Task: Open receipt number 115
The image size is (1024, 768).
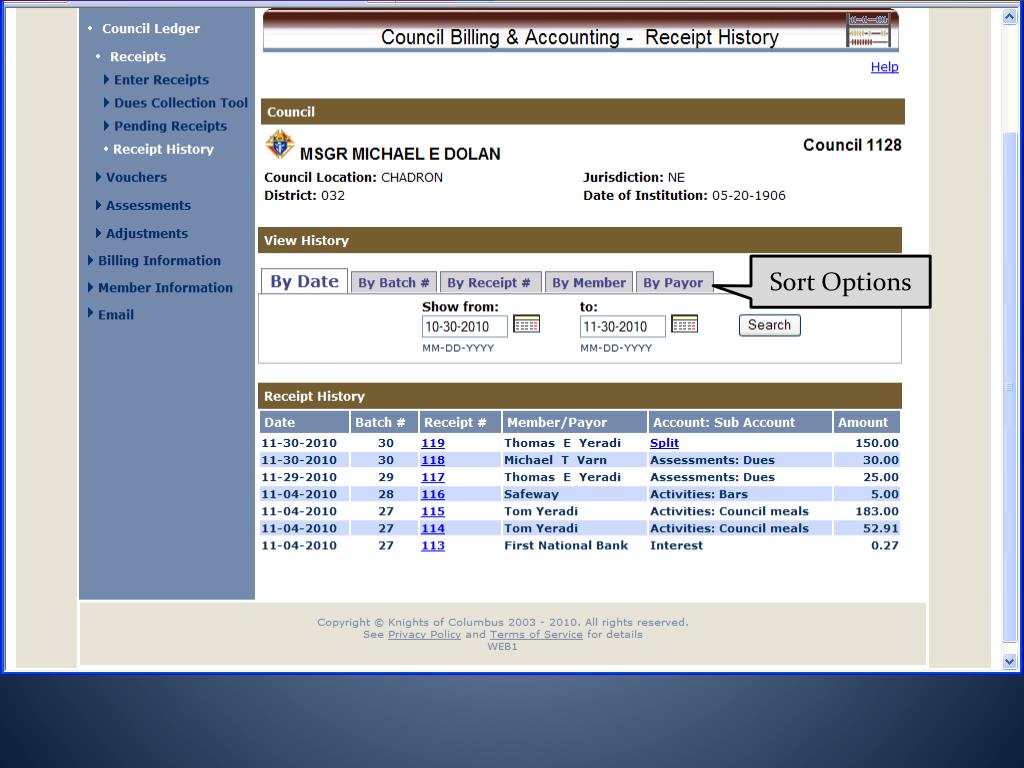Action: click(433, 511)
